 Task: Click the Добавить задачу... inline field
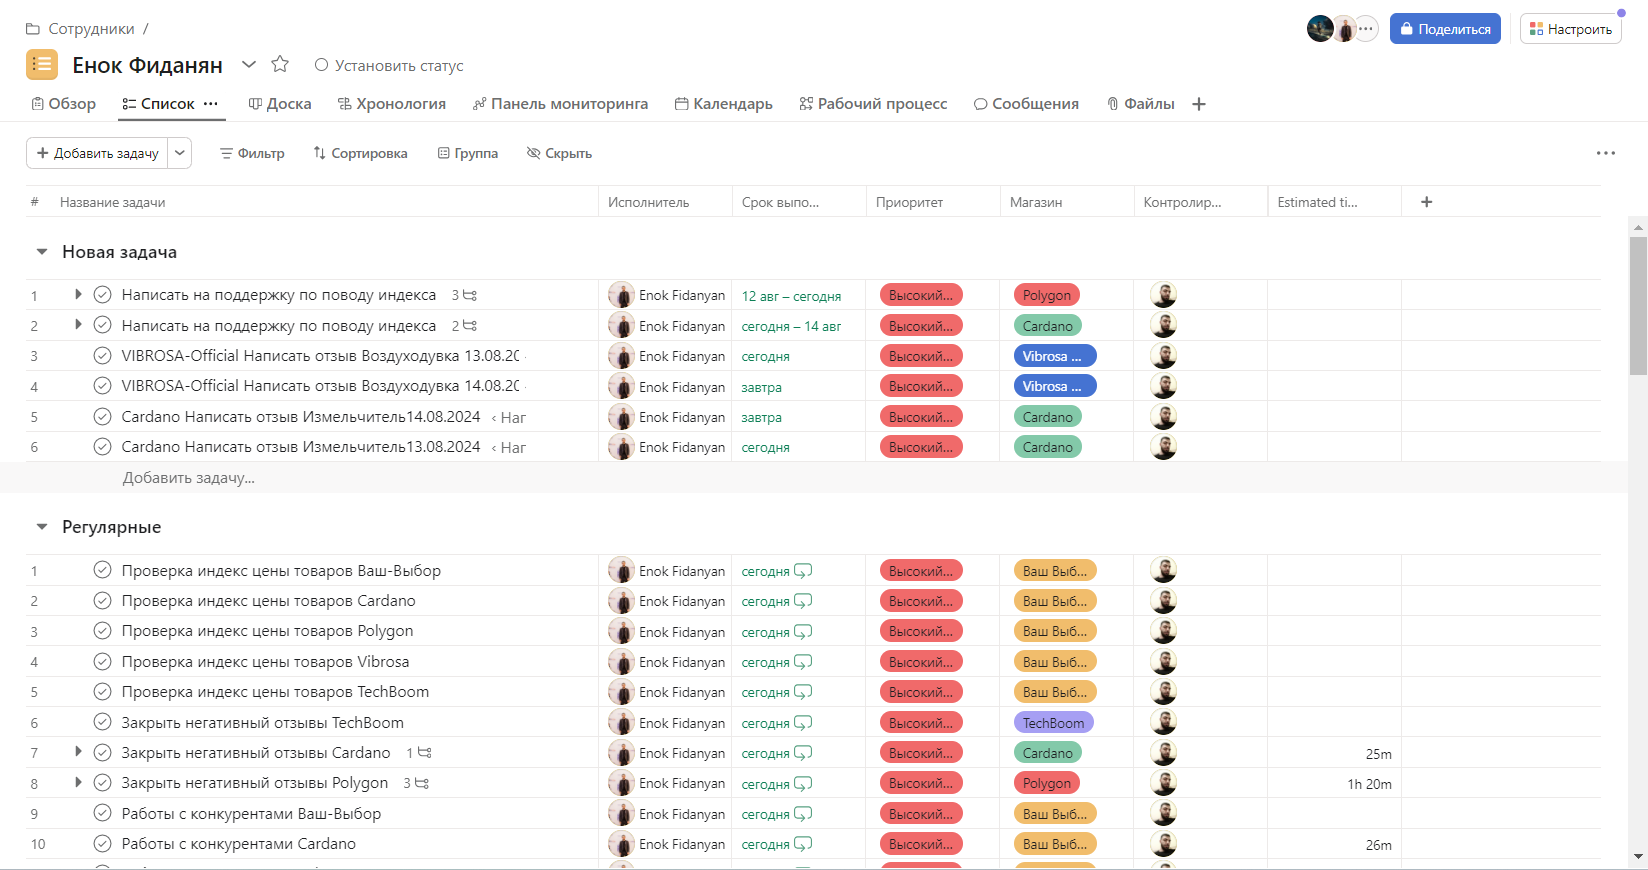point(188,478)
